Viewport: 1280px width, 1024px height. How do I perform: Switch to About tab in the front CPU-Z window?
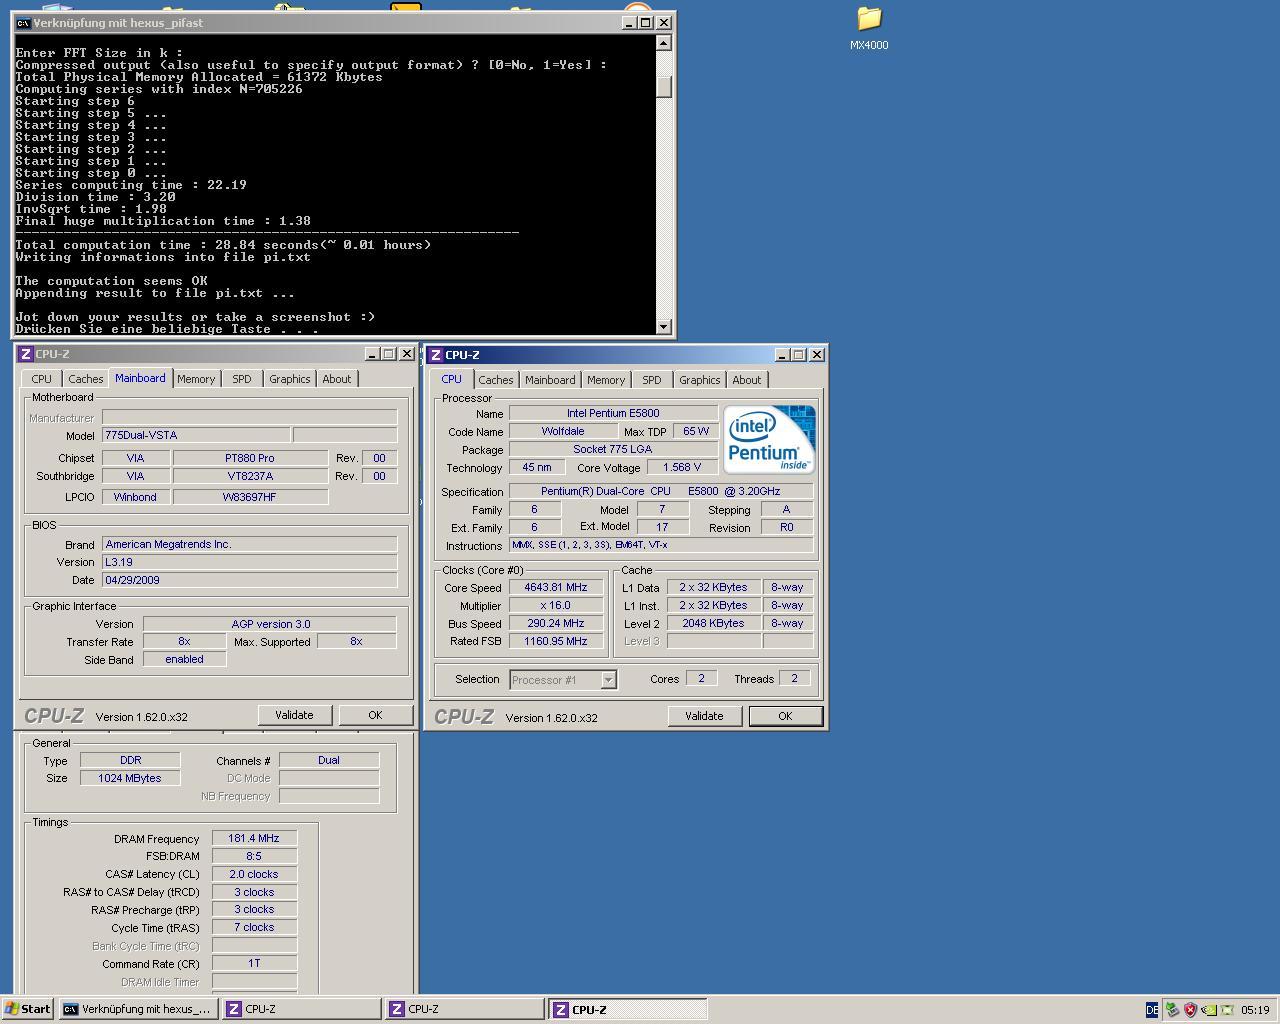(747, 380)
